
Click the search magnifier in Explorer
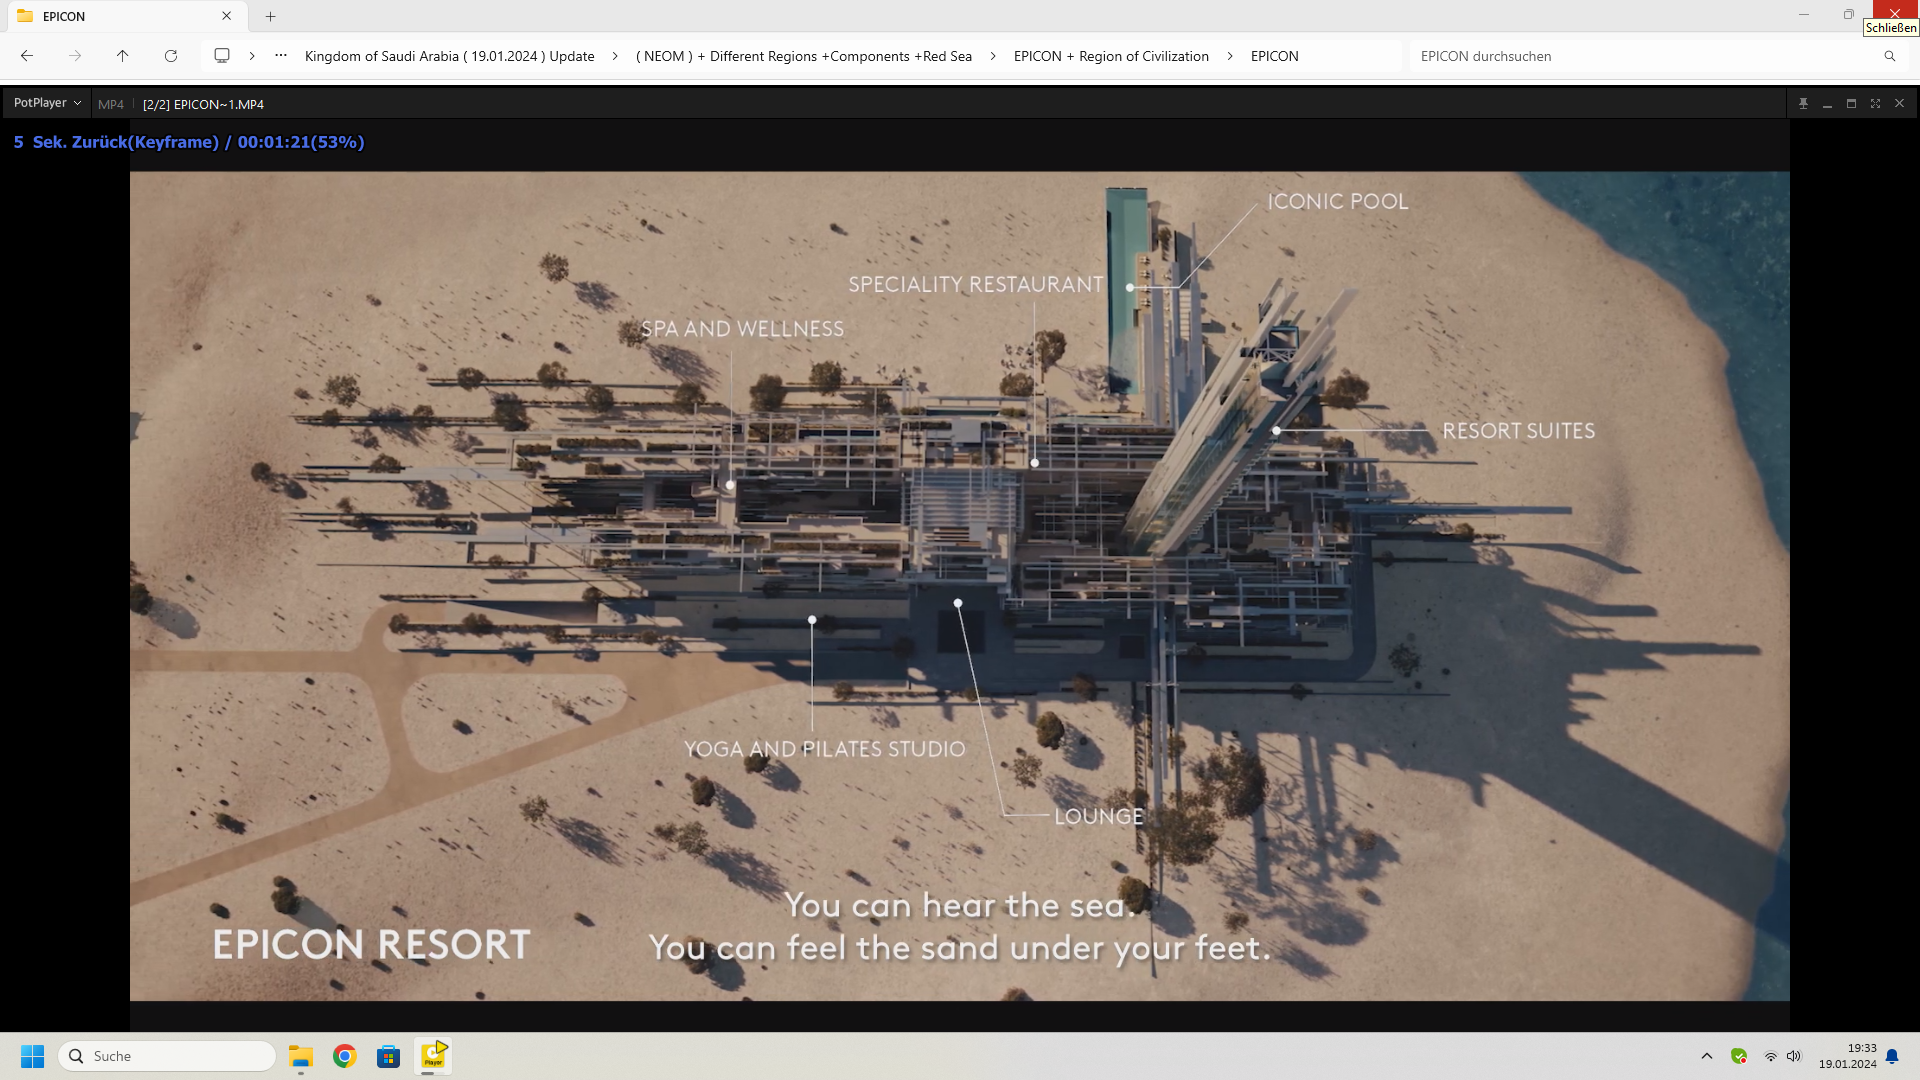pos(1890,56)
